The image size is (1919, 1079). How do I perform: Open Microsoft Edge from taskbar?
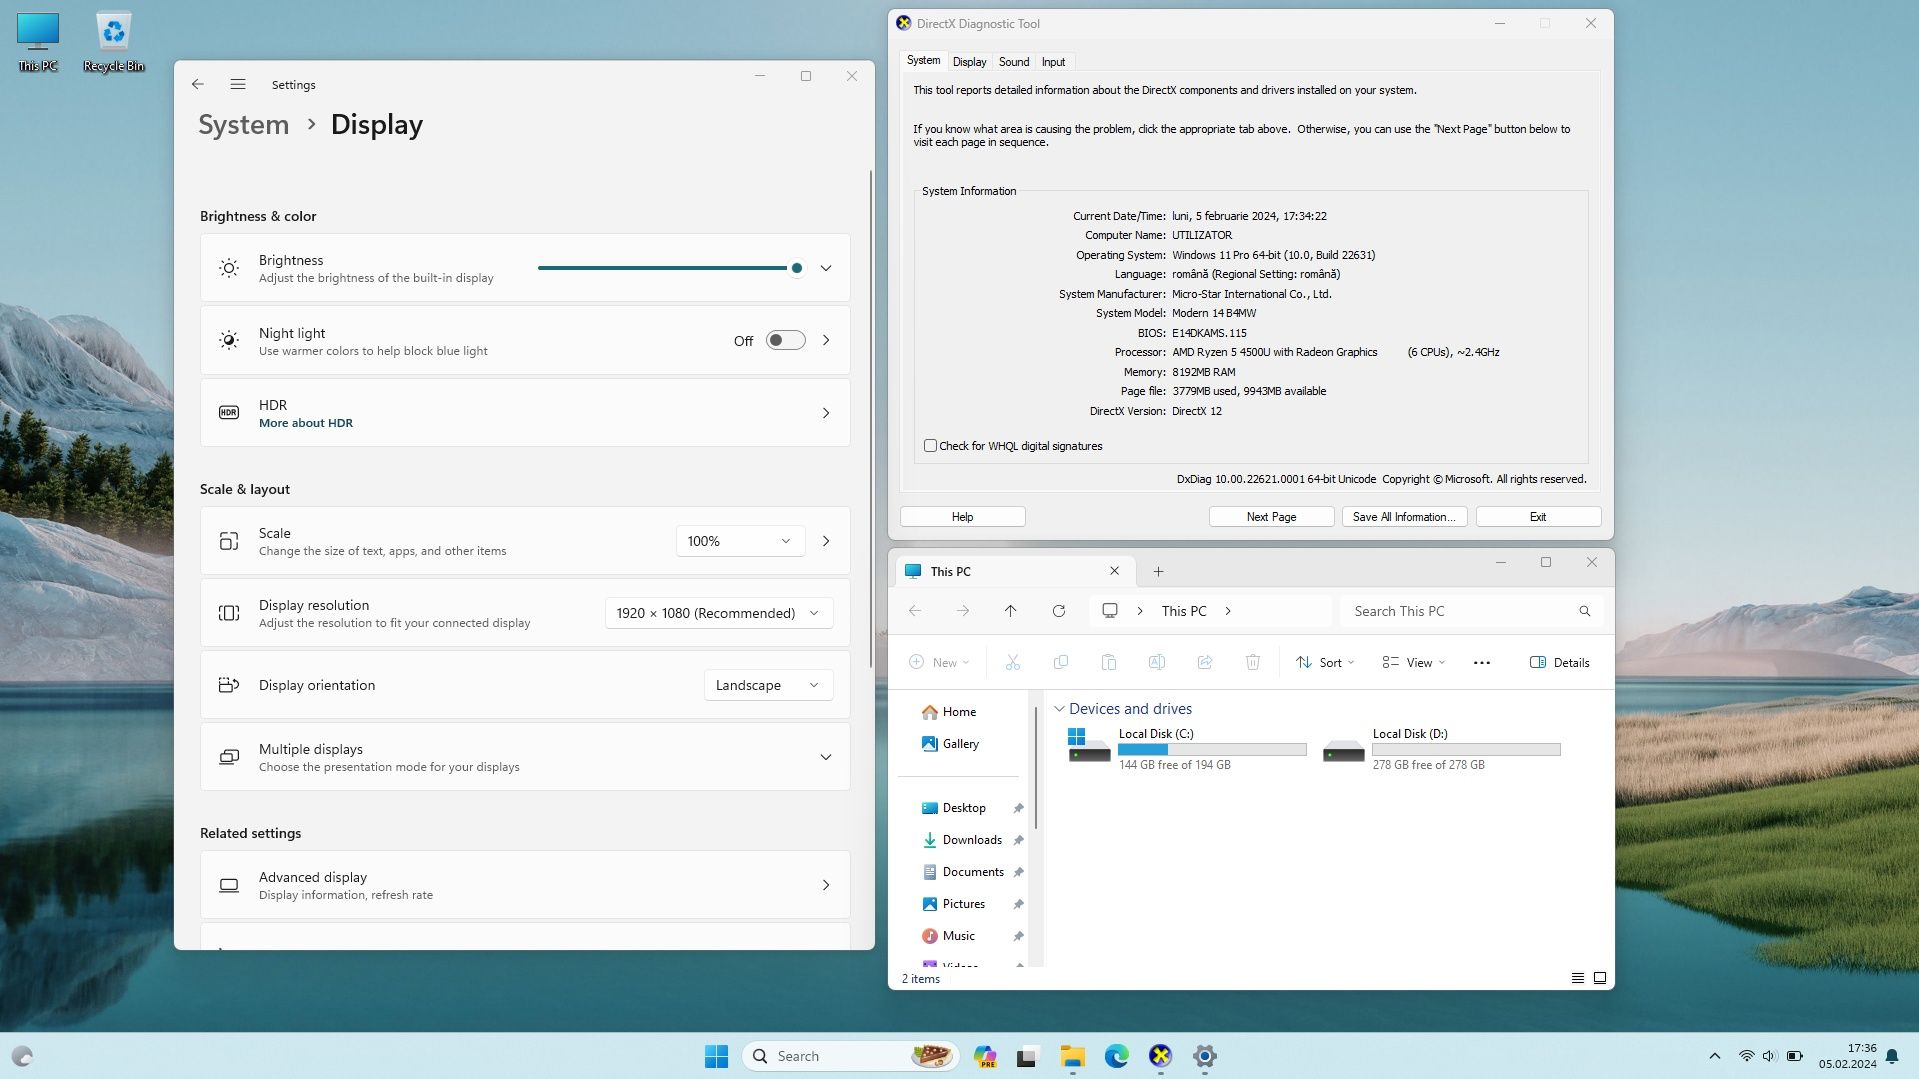pyautogui.click(x=1116, y=1056)
